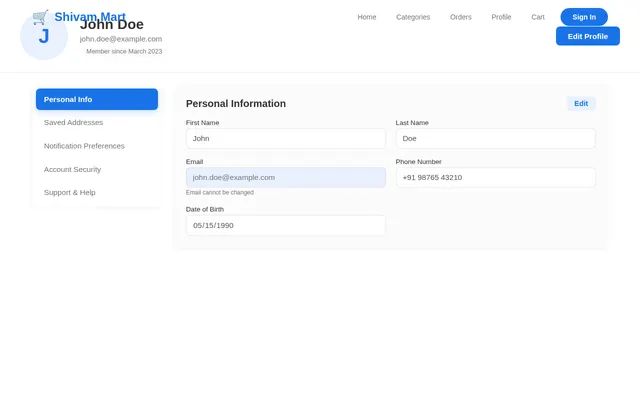The image size is (640, 400).
Task: Click the Sign In button
Action: tap(584, 17)
